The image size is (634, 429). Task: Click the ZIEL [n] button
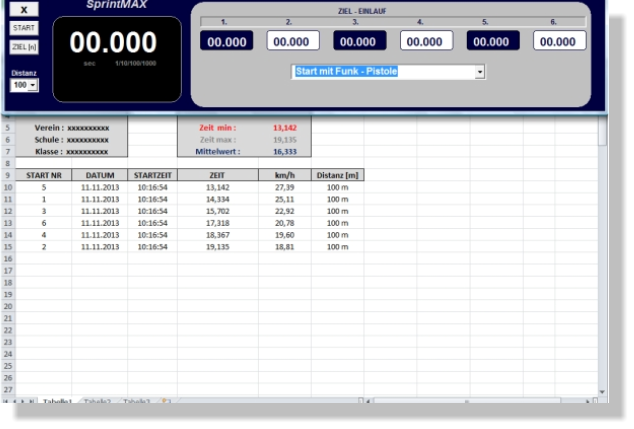coord(23,46)
